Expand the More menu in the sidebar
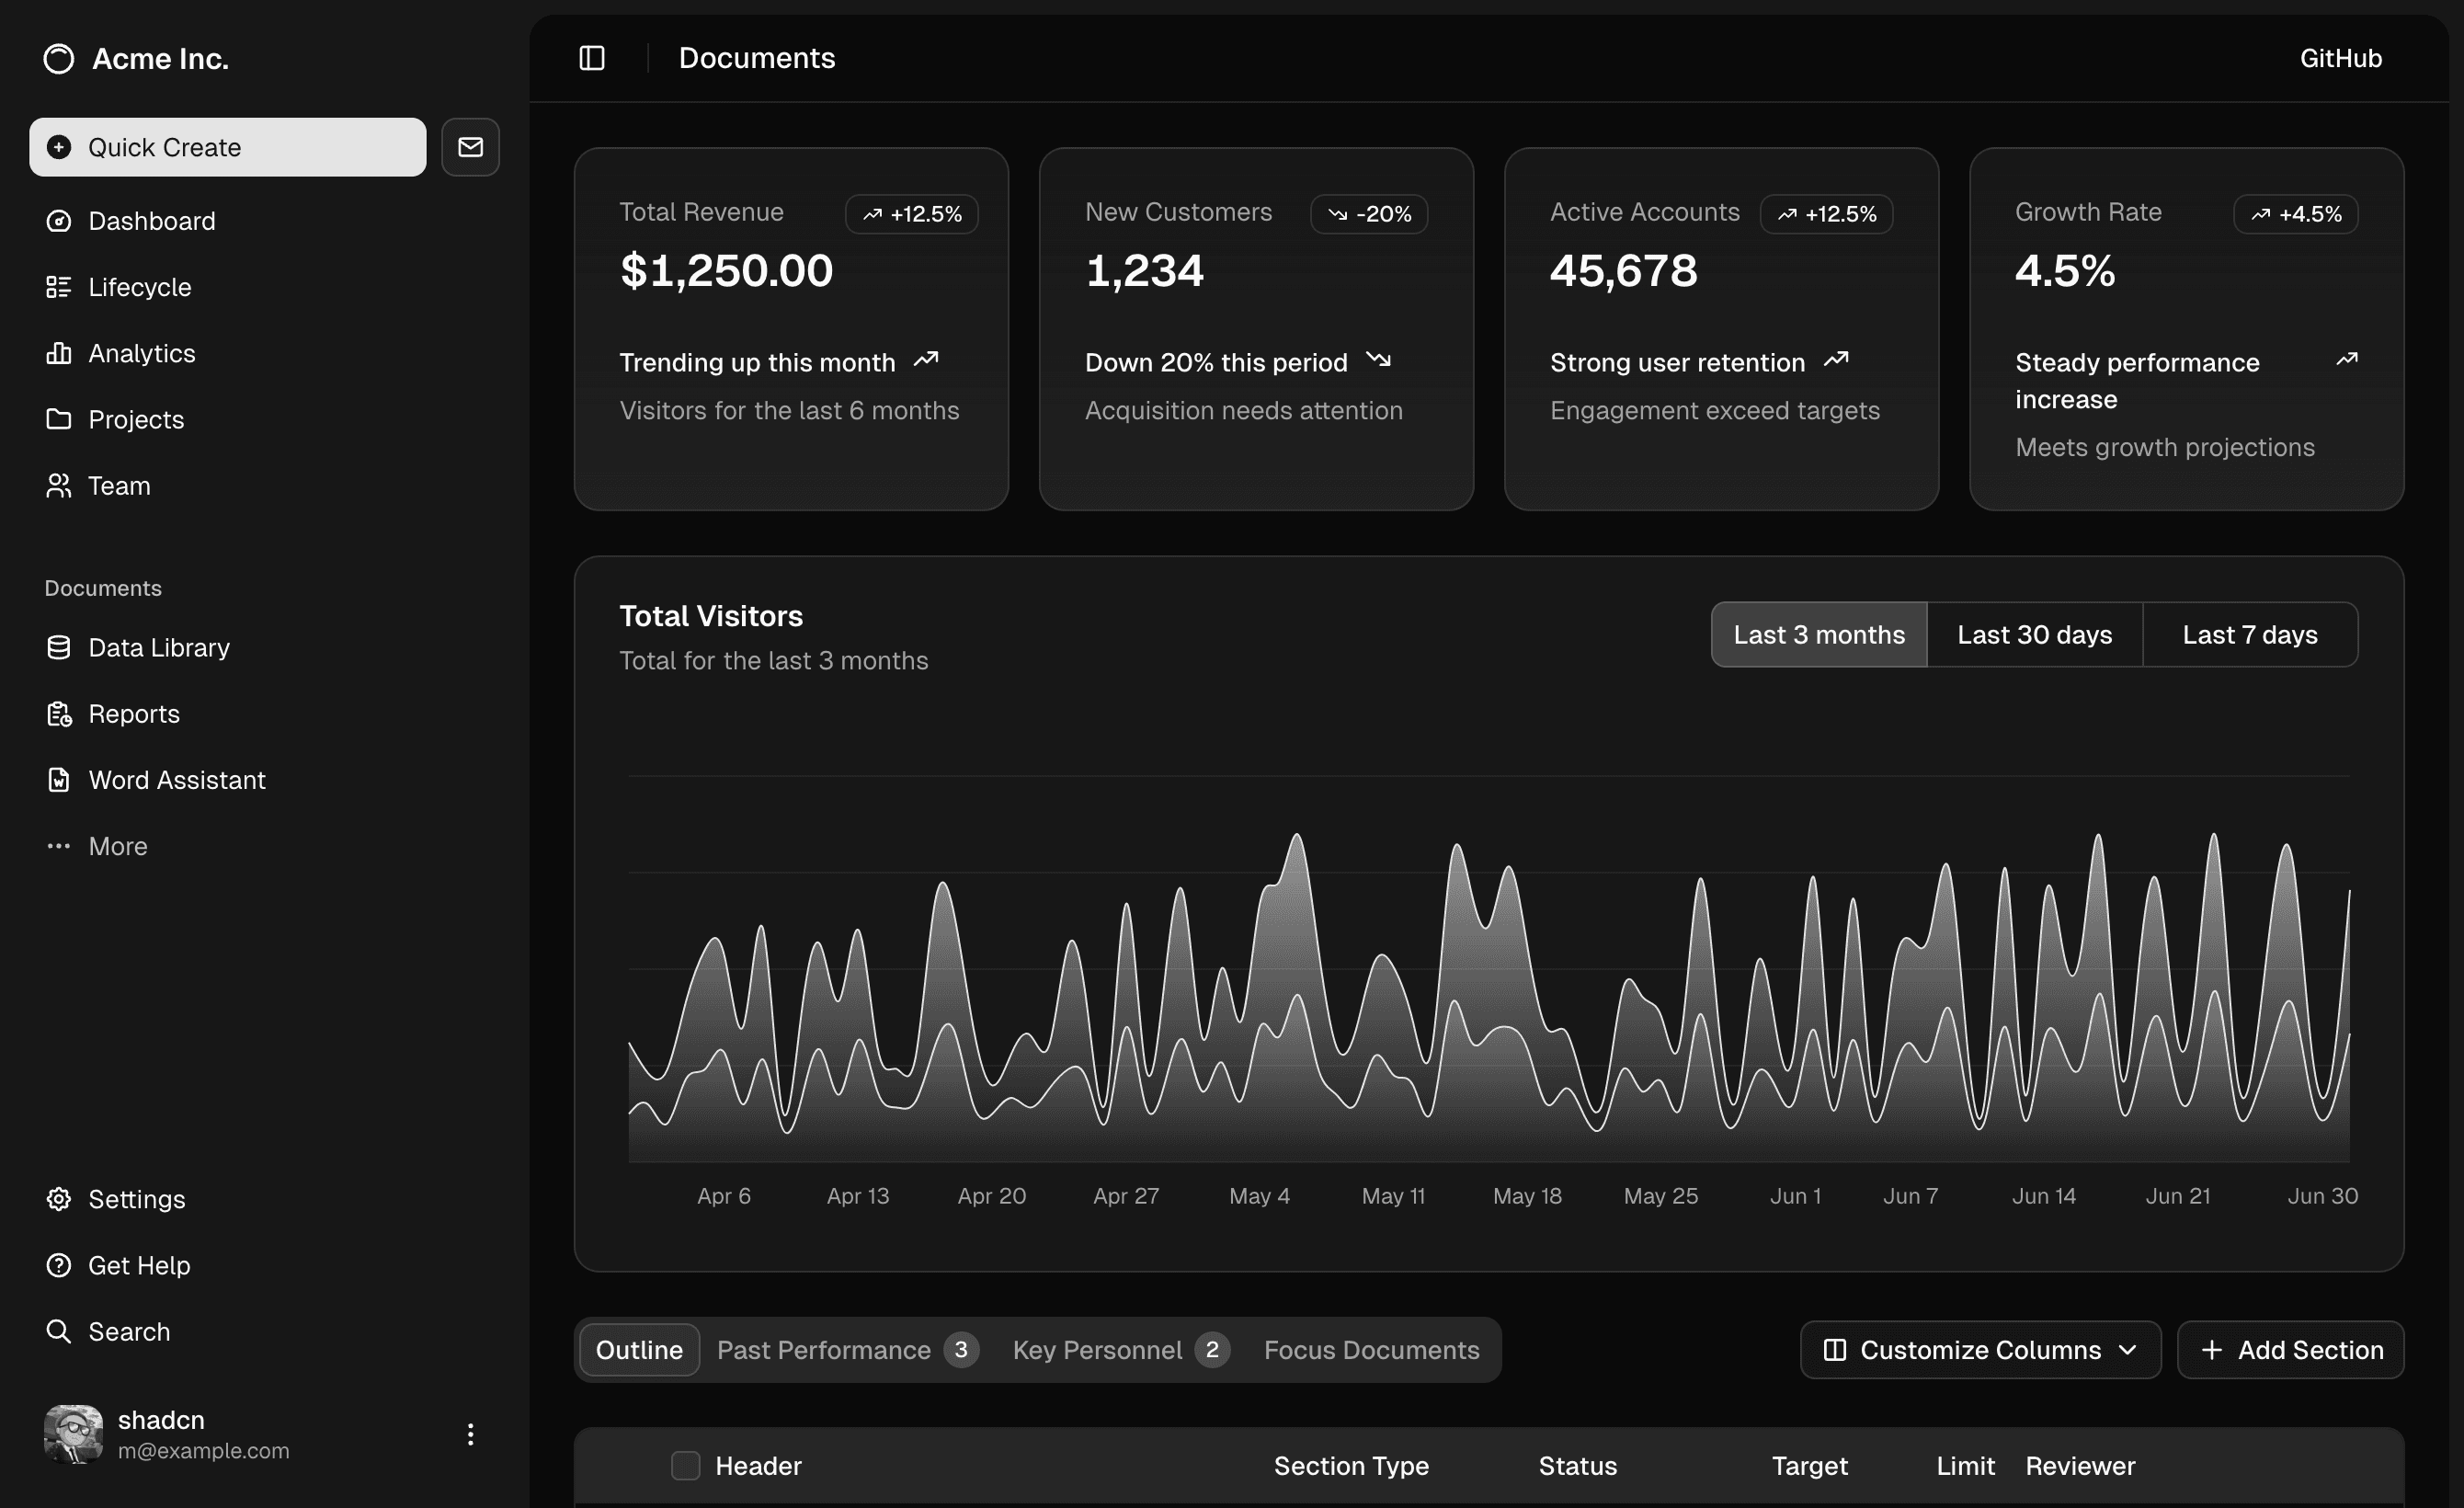Screen dimensions: 2464x1508 pyautogui.click(x=117, y=845)
